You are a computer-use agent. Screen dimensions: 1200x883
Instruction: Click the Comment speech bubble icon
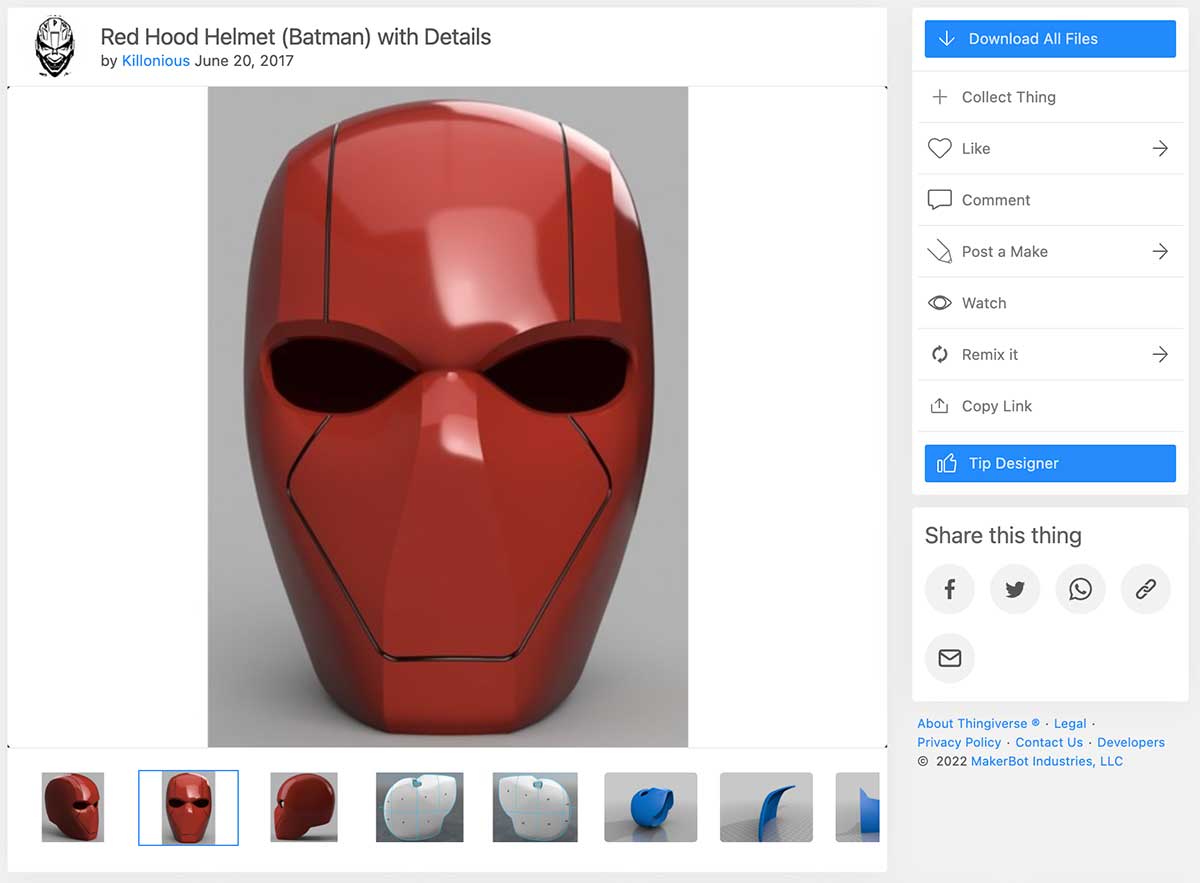(940, 199)
